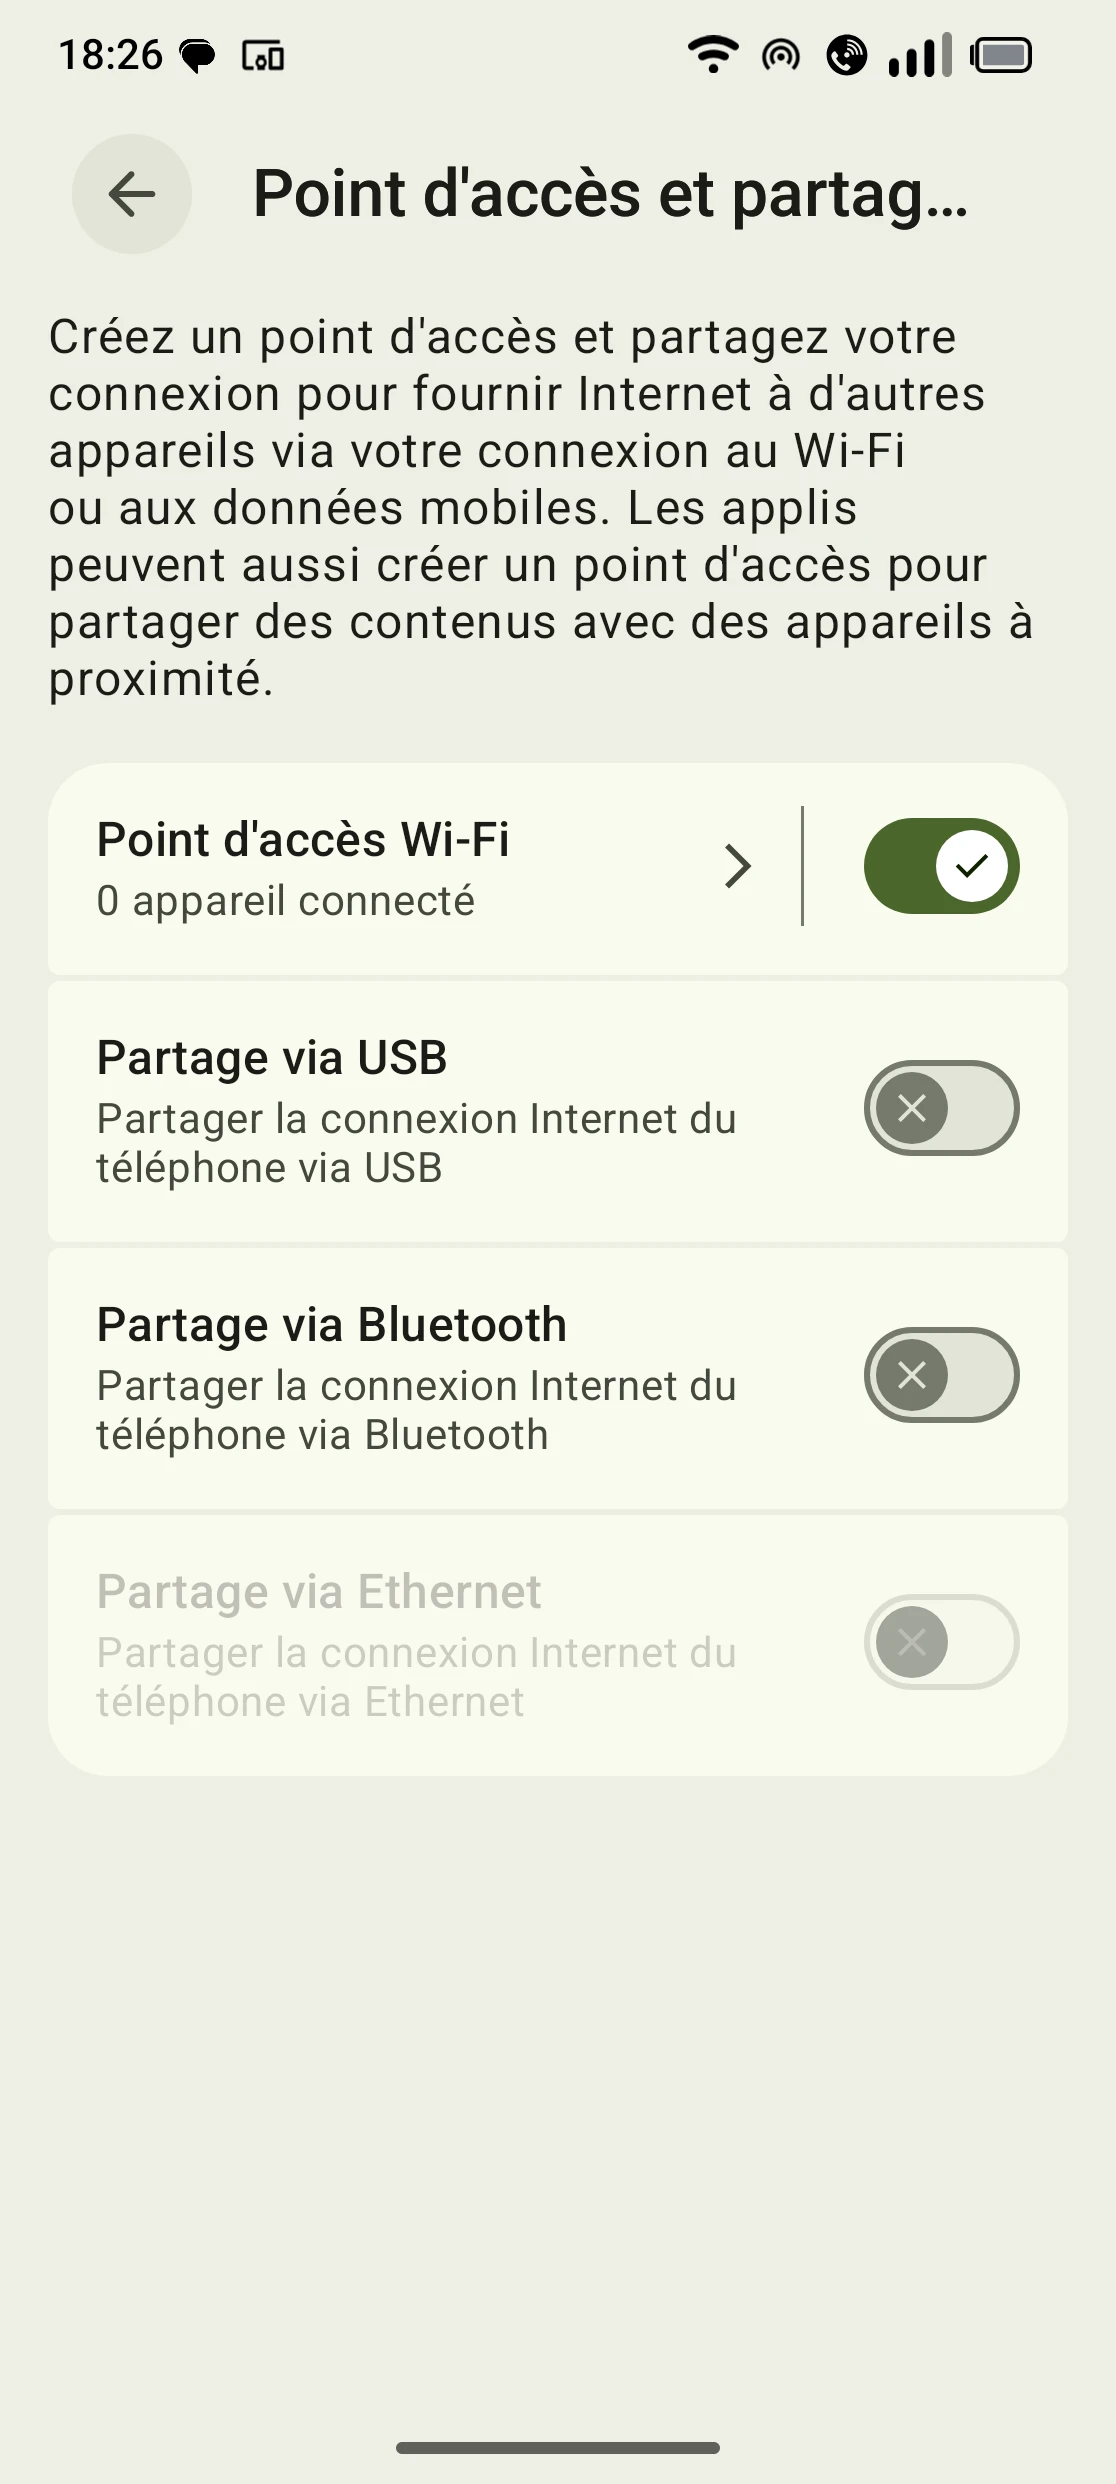1116x2484 pixels.
Task: Click the mobile signal strength icon
Action: [919, 56]
